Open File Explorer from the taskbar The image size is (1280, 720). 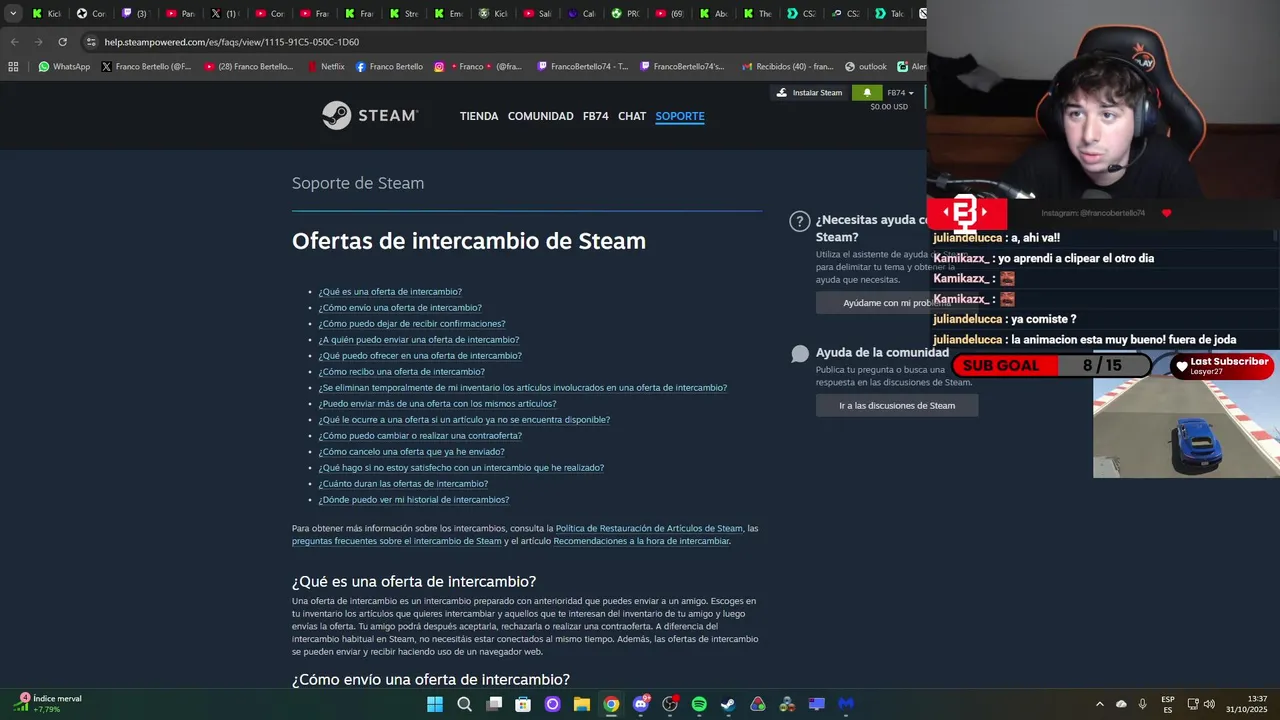pyautogui.click(x=582, y=704)
